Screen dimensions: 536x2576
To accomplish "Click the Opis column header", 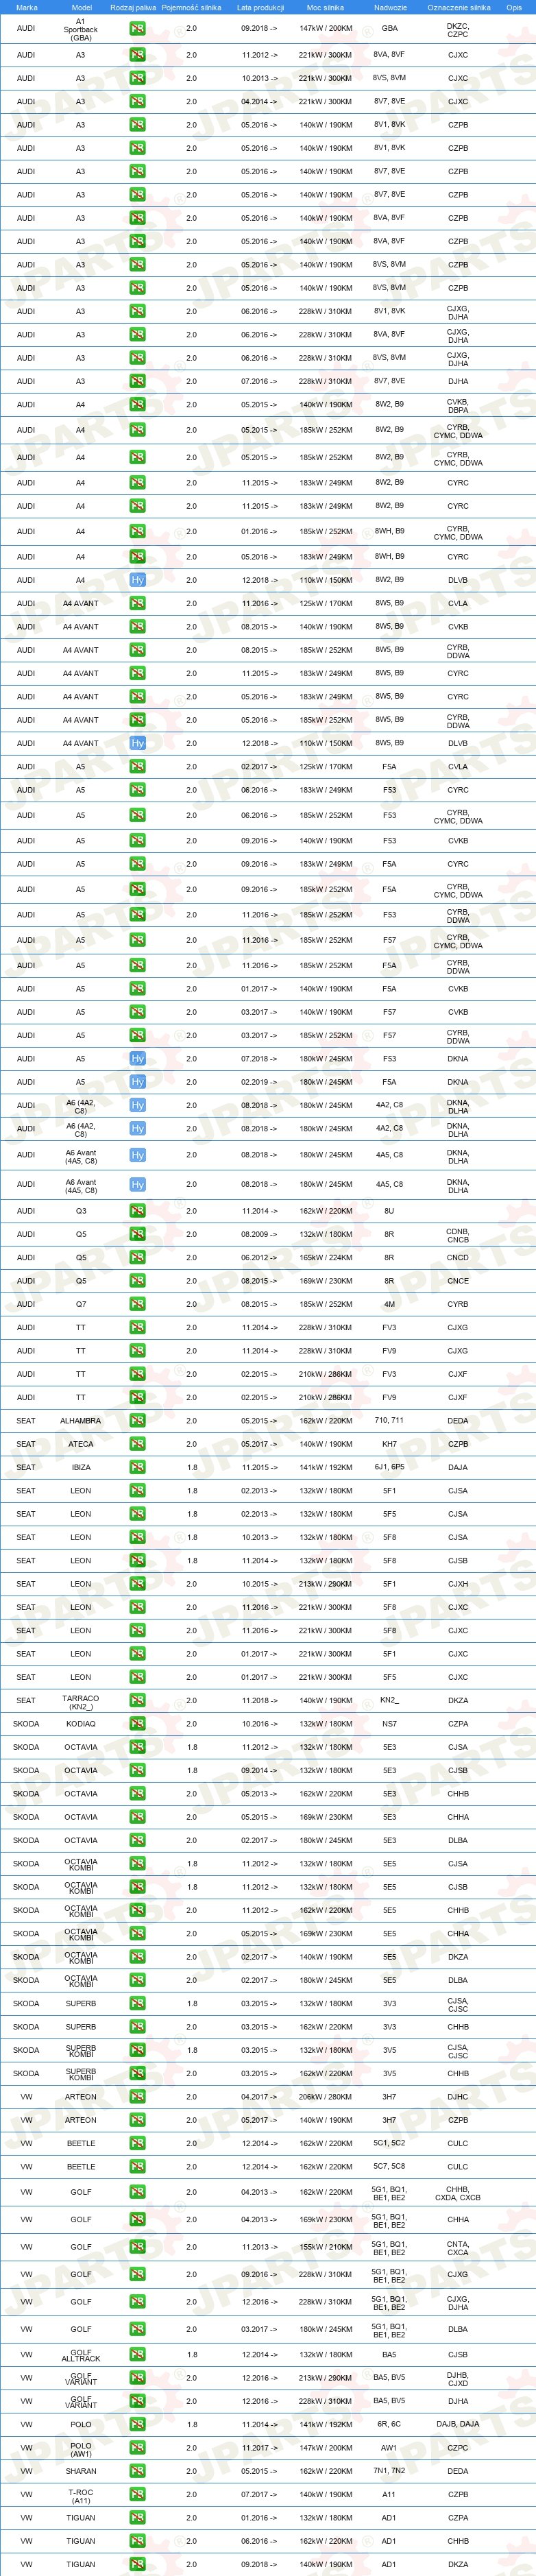I will tap(514, 7).
